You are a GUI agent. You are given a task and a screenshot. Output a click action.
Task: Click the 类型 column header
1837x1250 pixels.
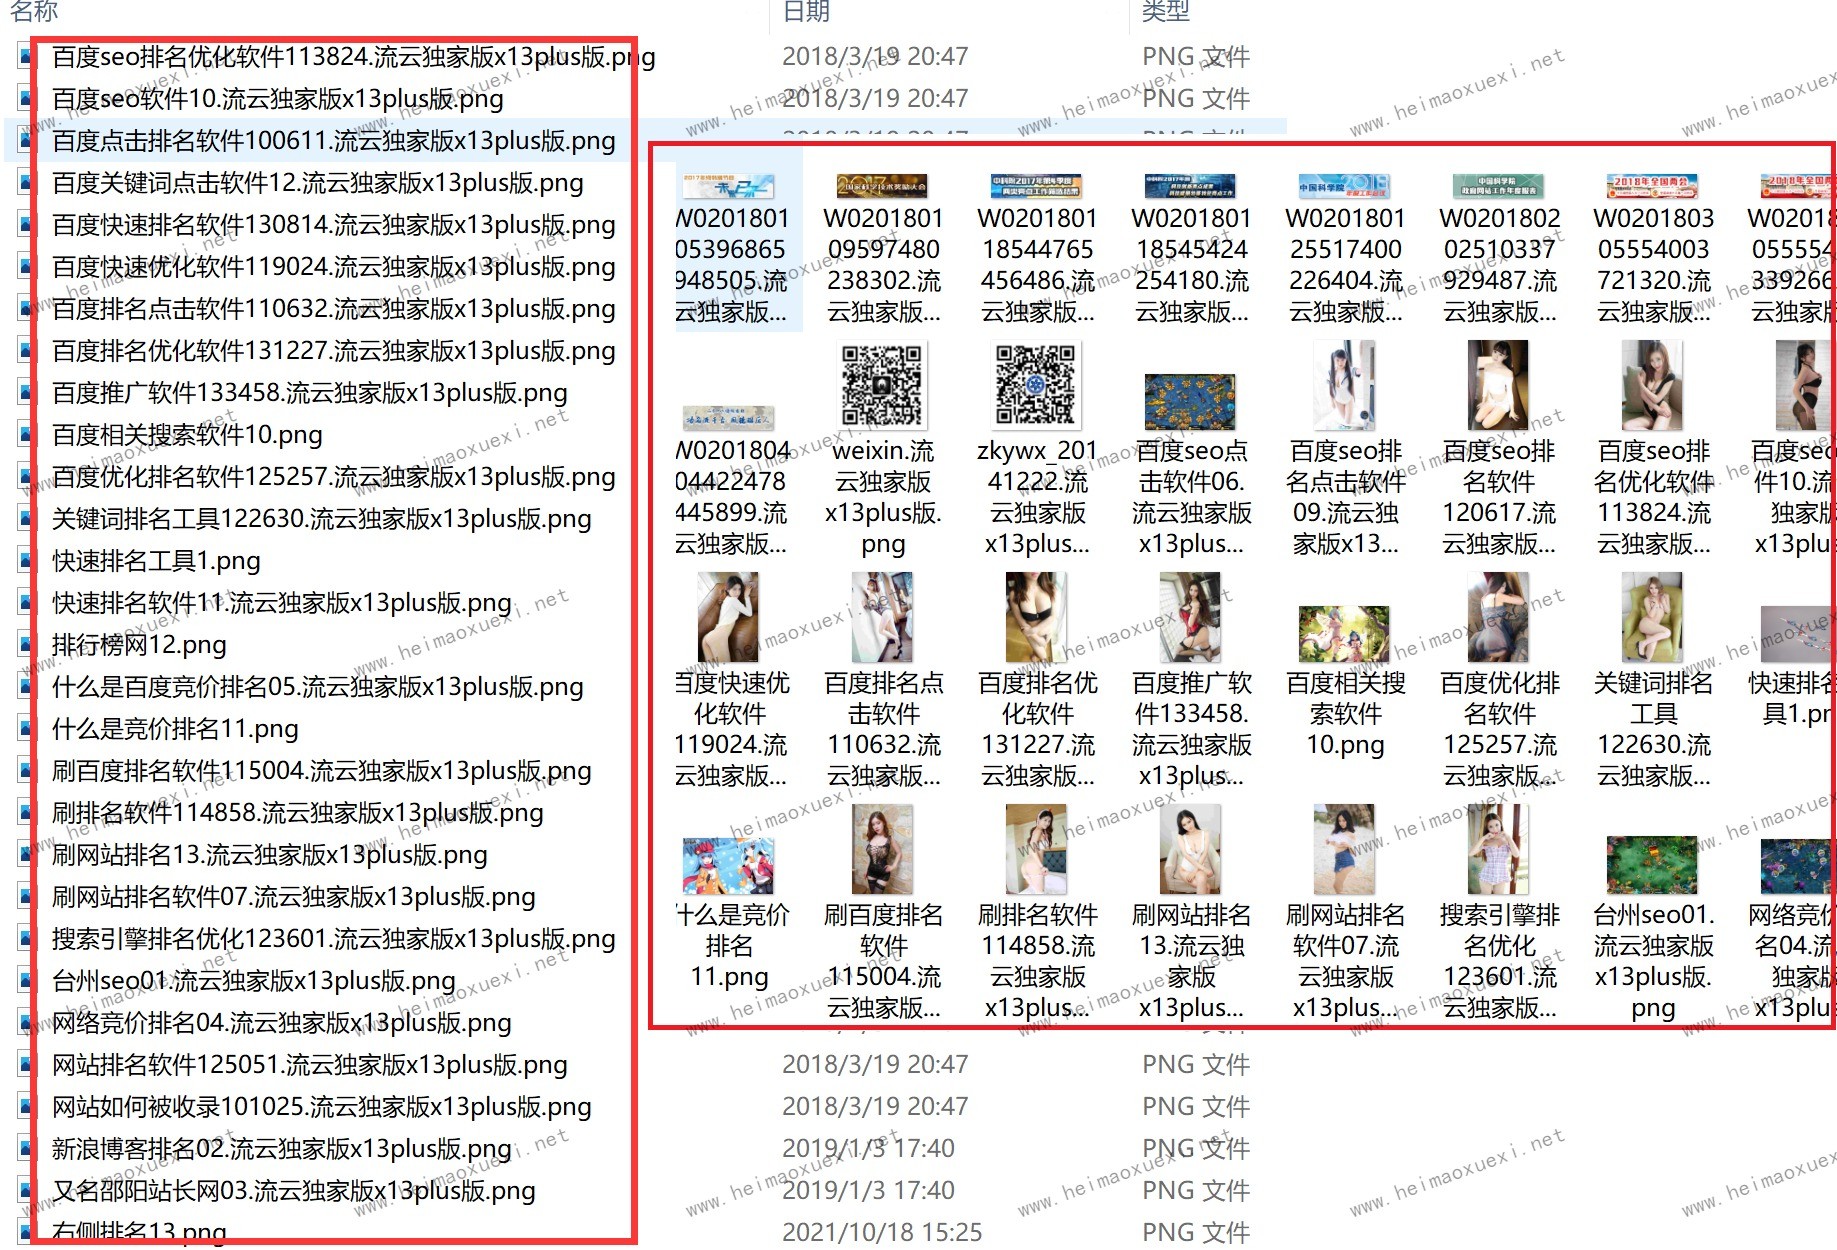[1166, 12]
